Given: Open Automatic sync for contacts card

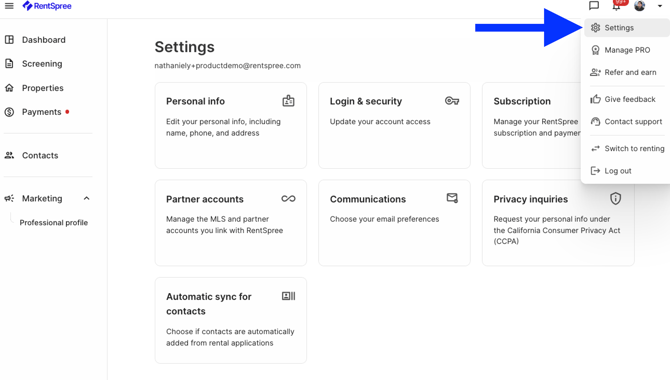Looking at the screenshot, I should pos(231,321).
